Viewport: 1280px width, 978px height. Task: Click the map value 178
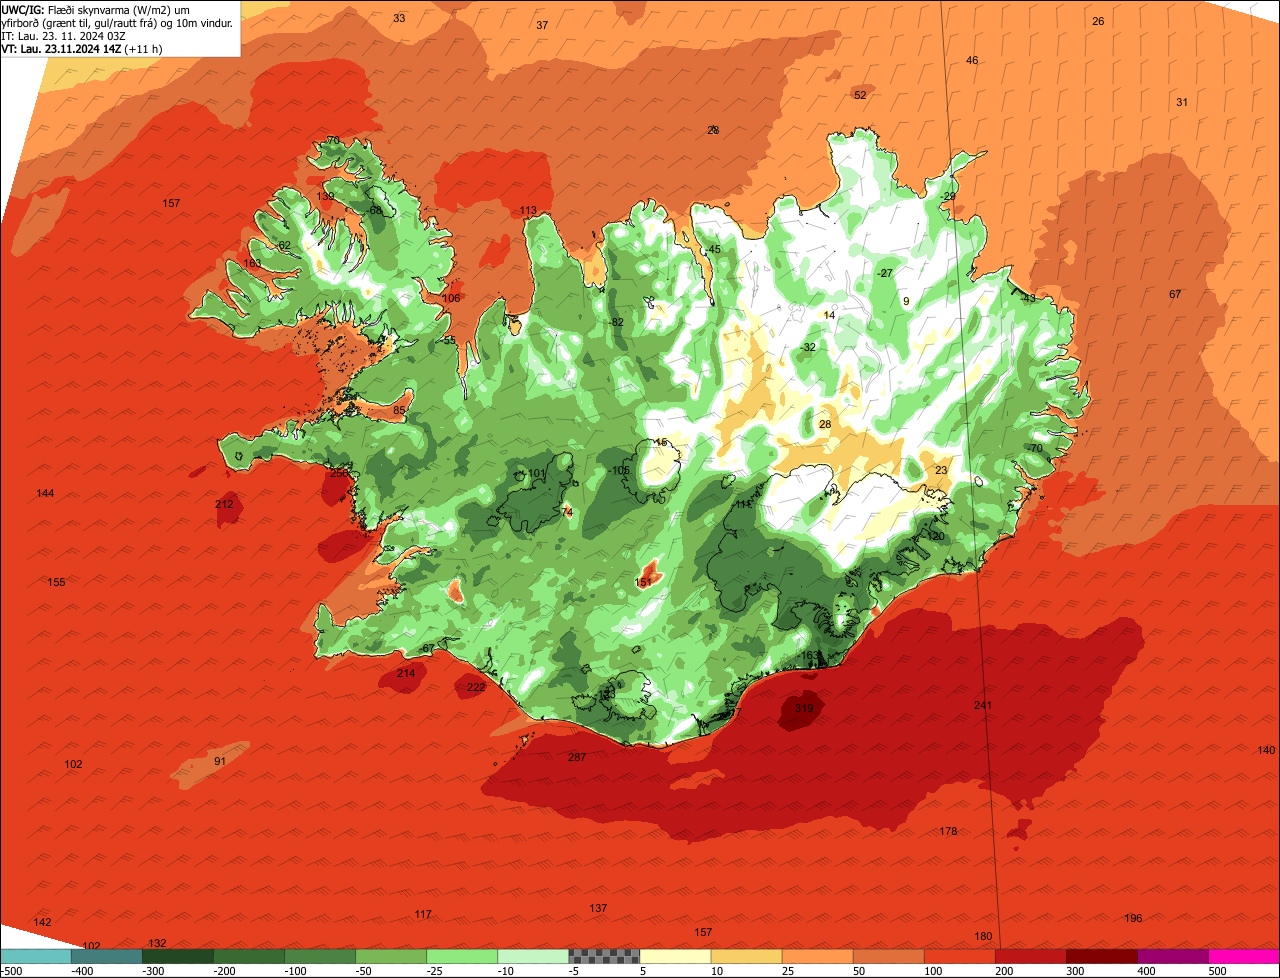948,831
